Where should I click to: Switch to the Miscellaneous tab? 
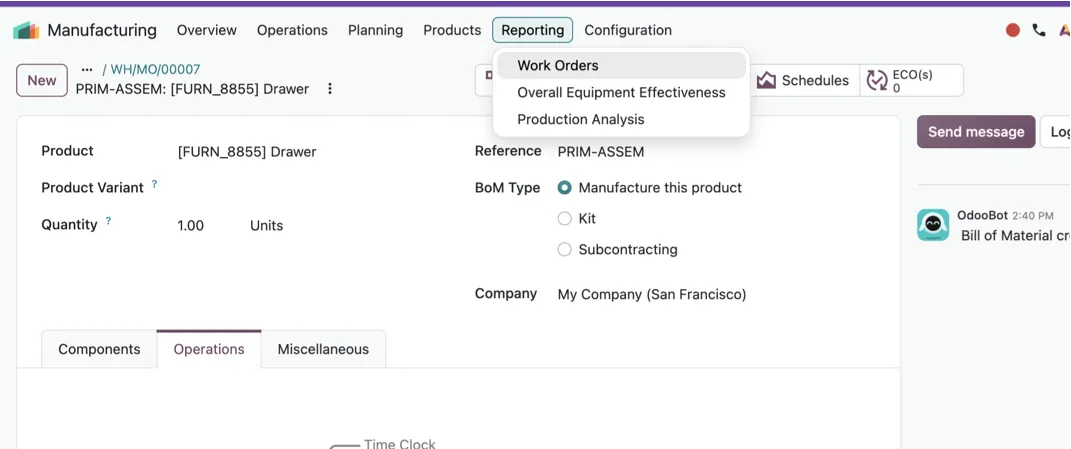point(323,349)
